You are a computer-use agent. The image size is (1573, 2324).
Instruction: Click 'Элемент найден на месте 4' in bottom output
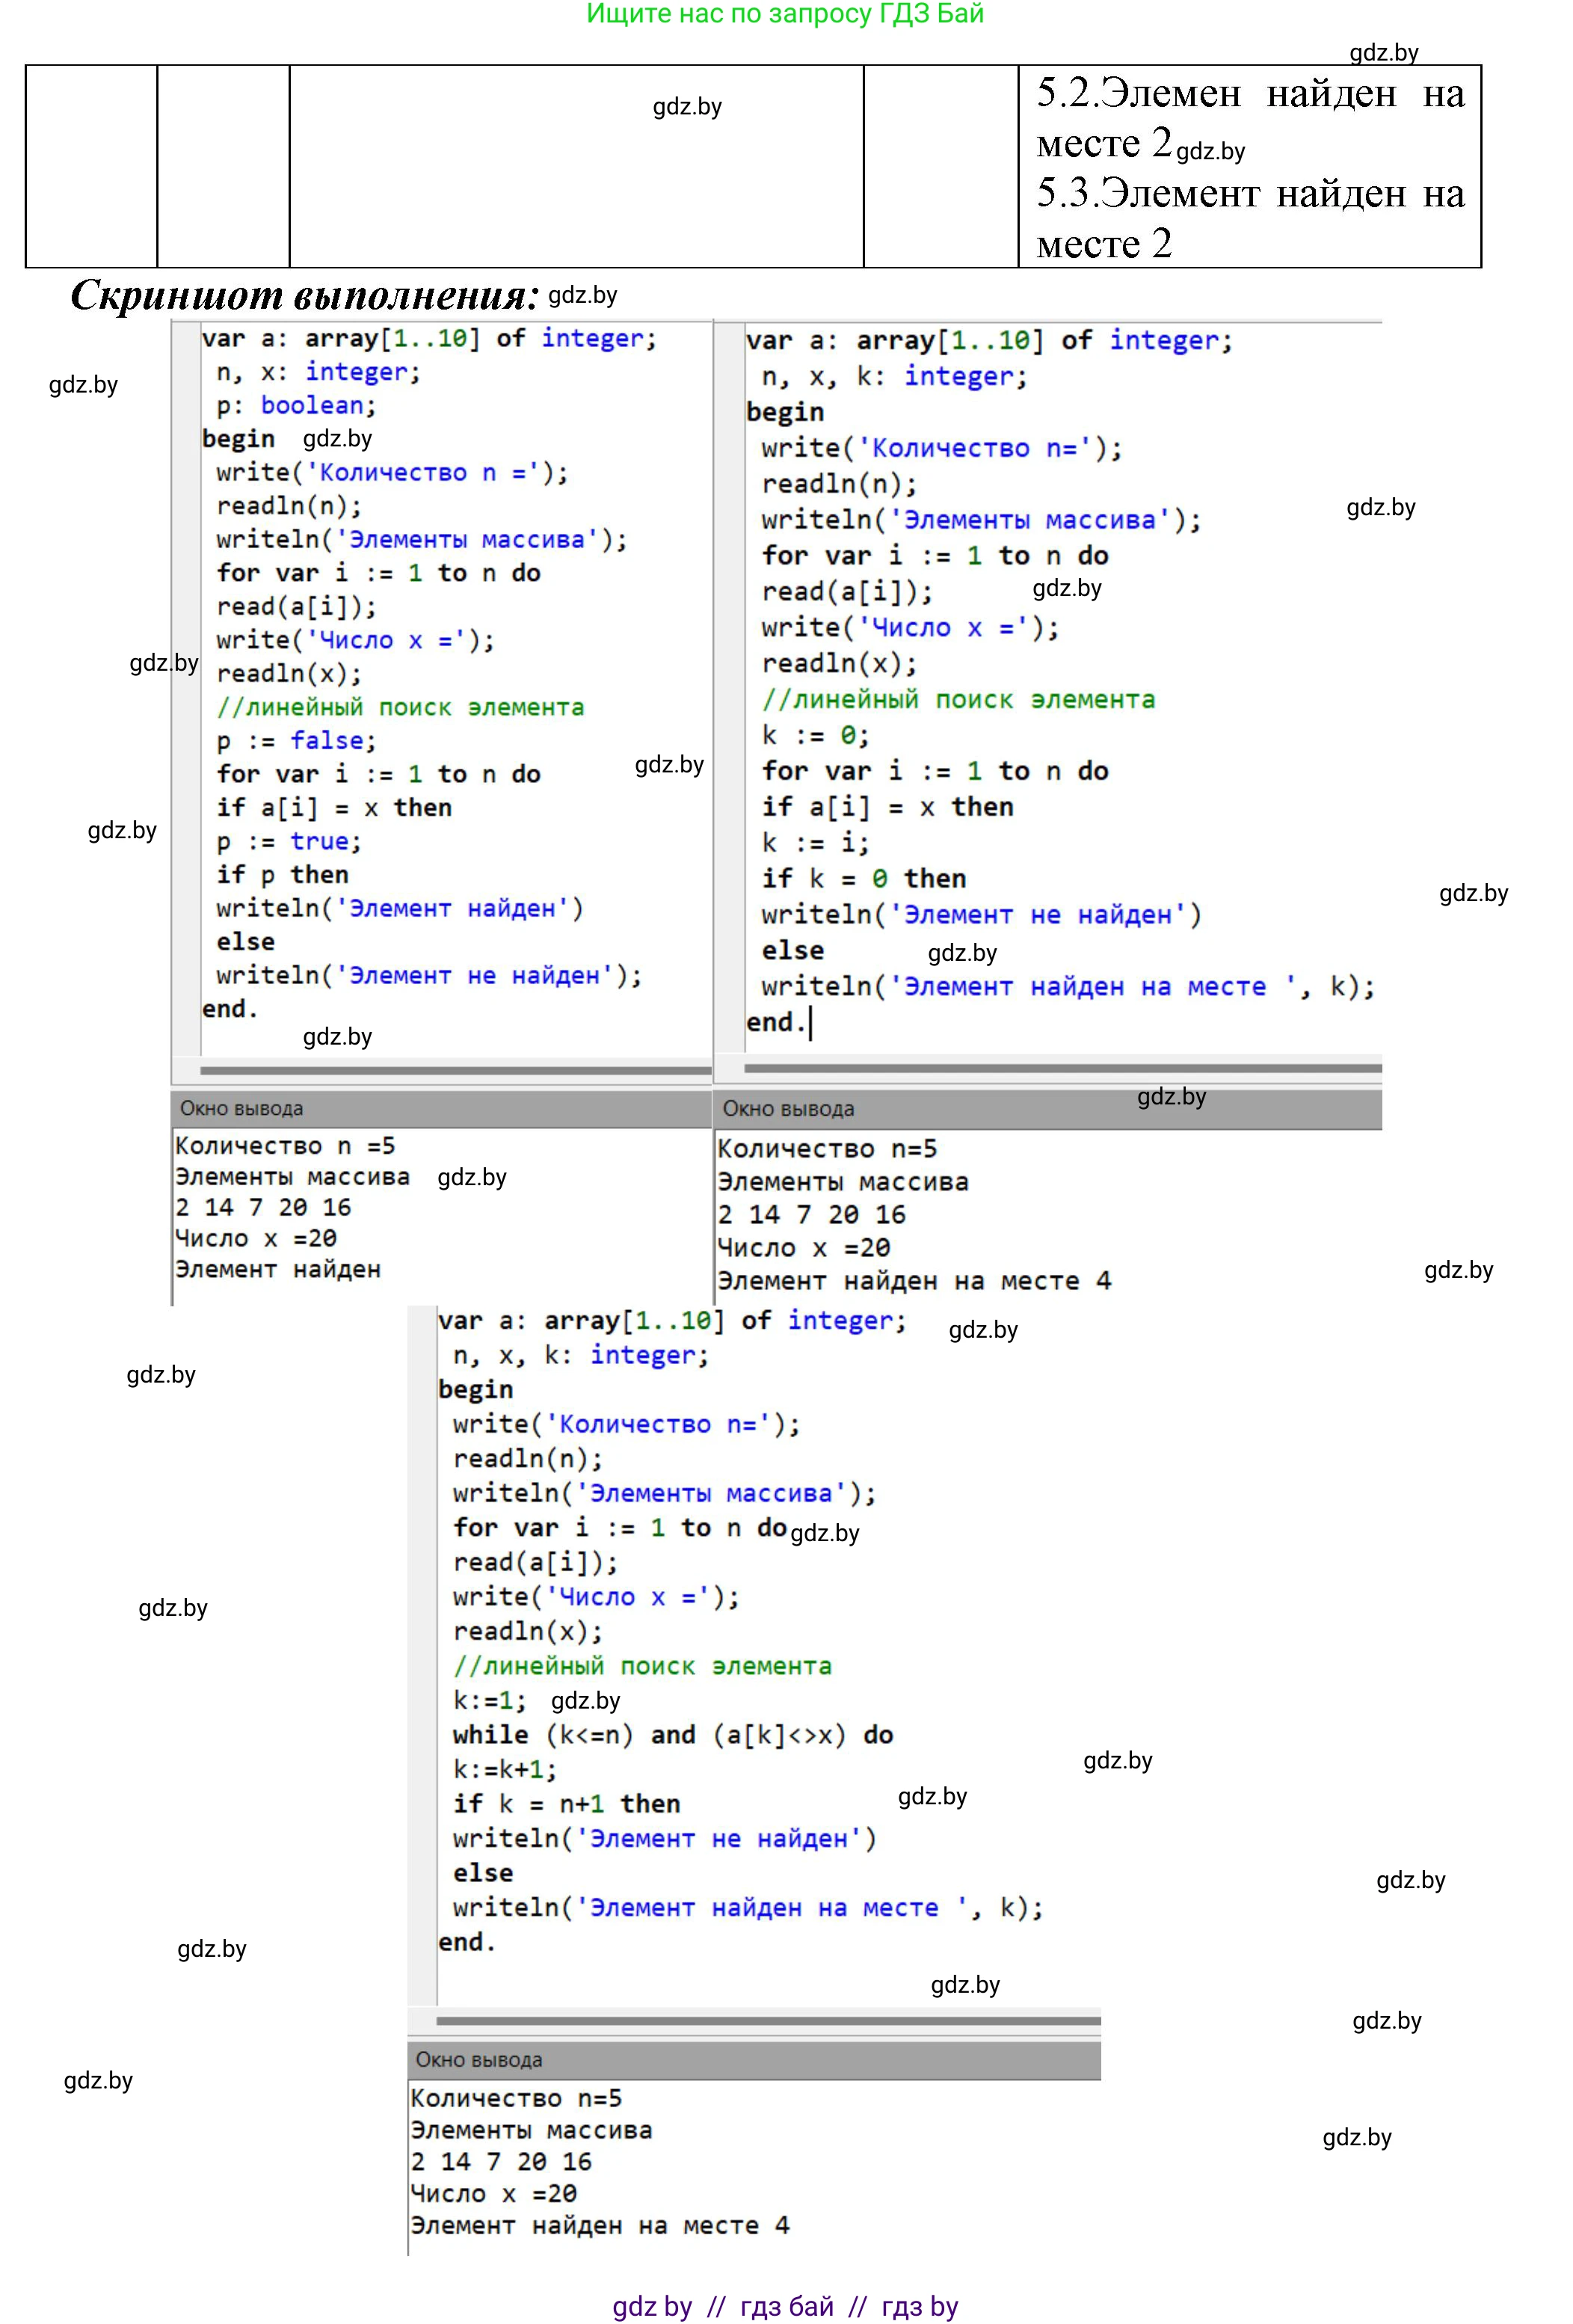pos(599,2225)
